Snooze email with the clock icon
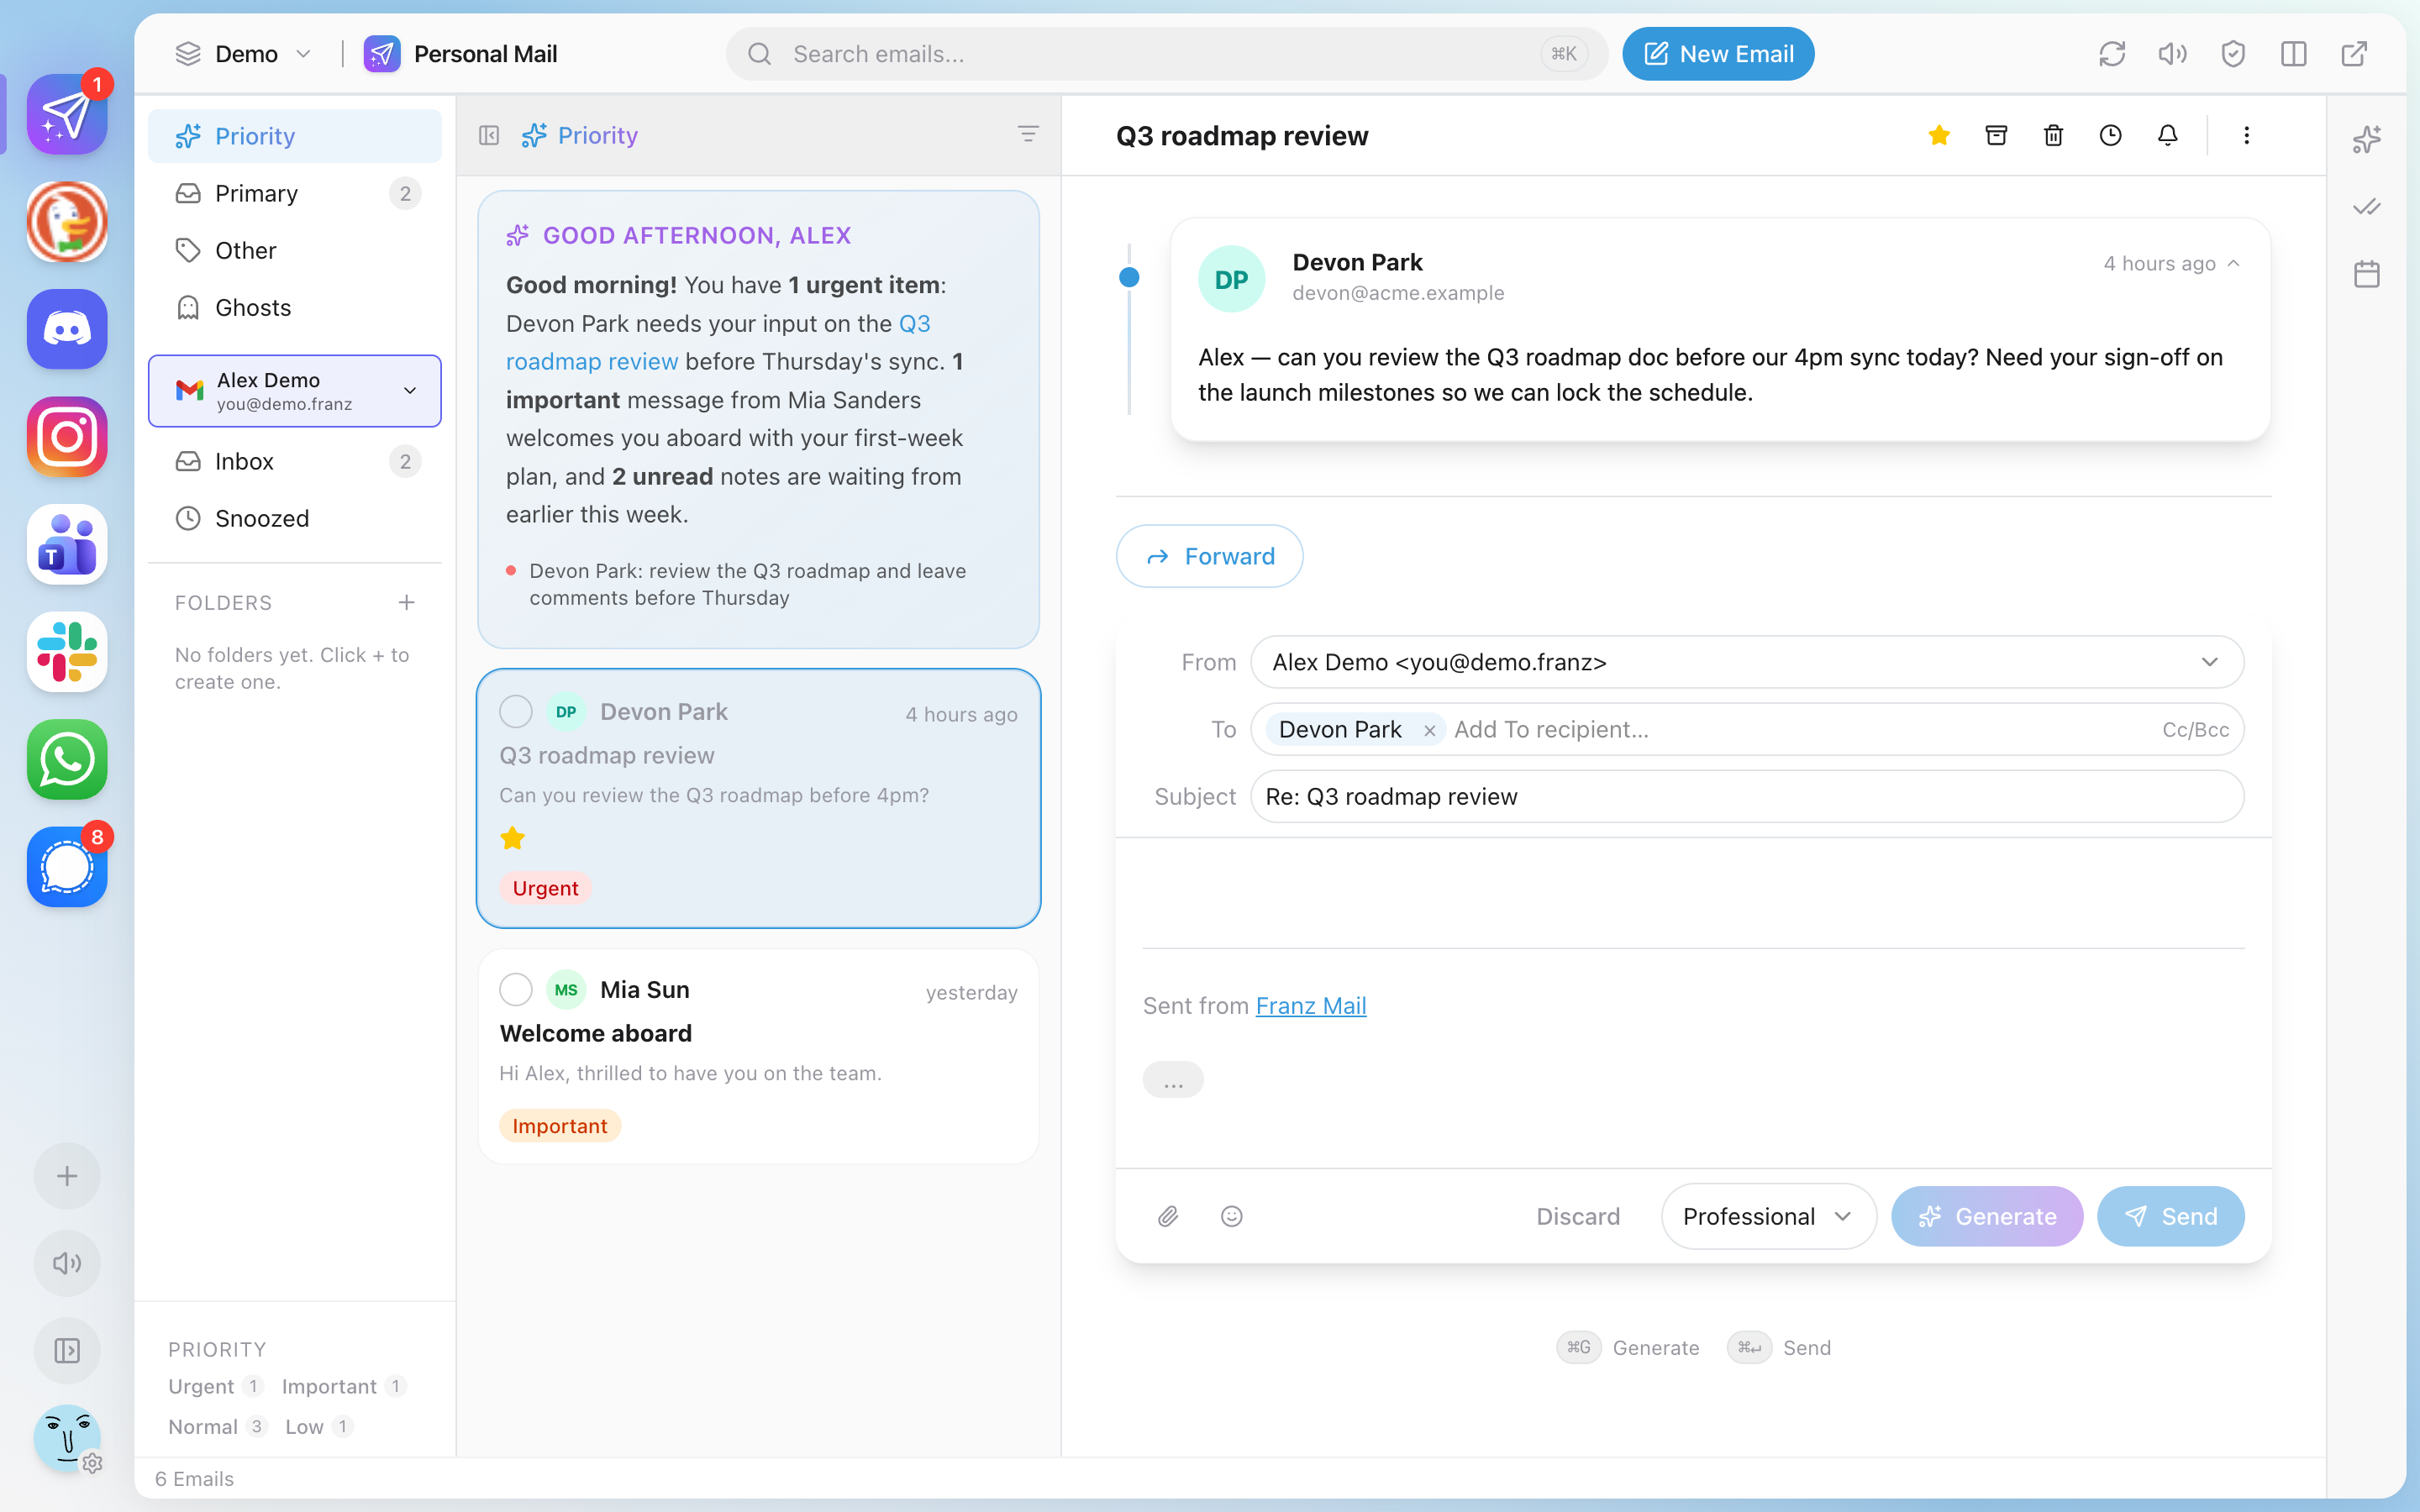 coord(2110,135)
